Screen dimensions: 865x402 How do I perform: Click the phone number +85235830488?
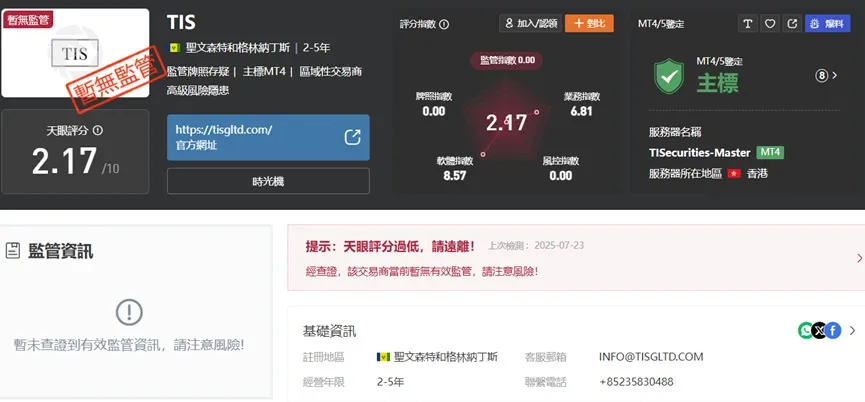[x=636, y=382]
